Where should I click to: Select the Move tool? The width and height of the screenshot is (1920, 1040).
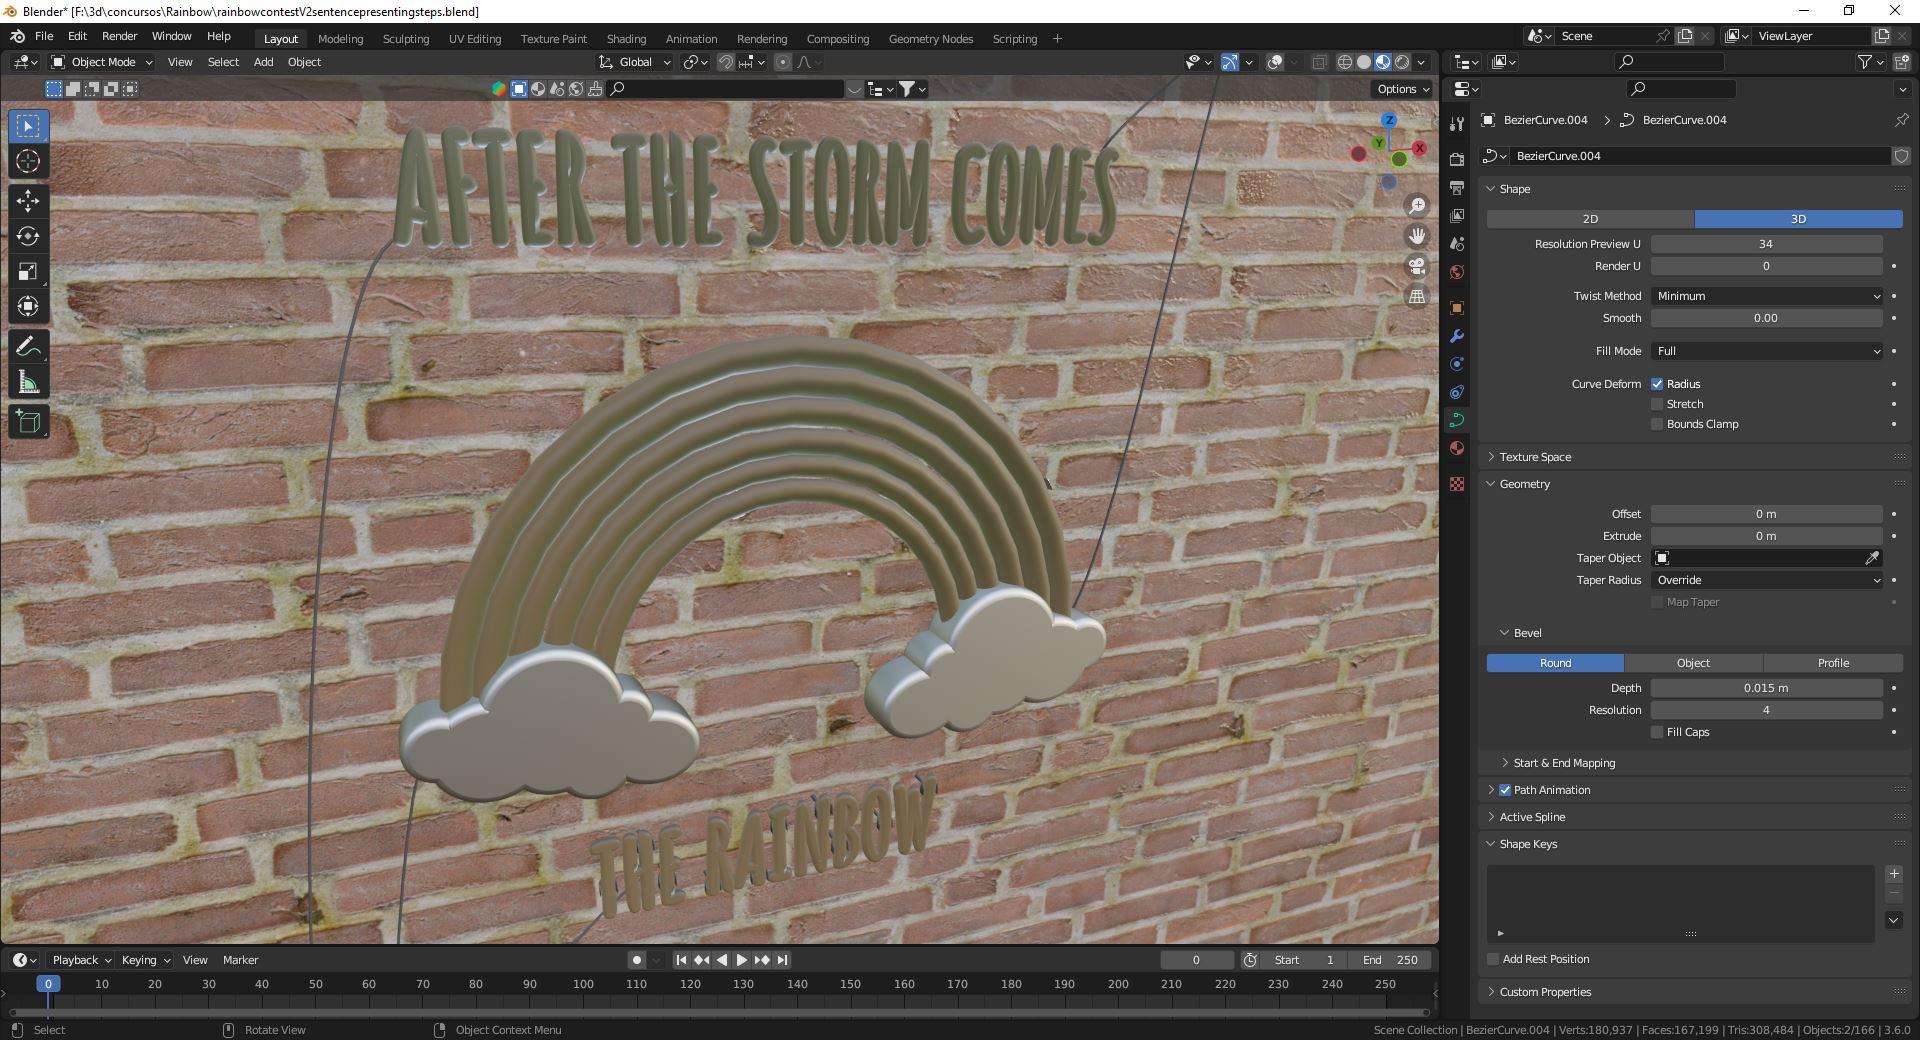click(x=28, y=201)
